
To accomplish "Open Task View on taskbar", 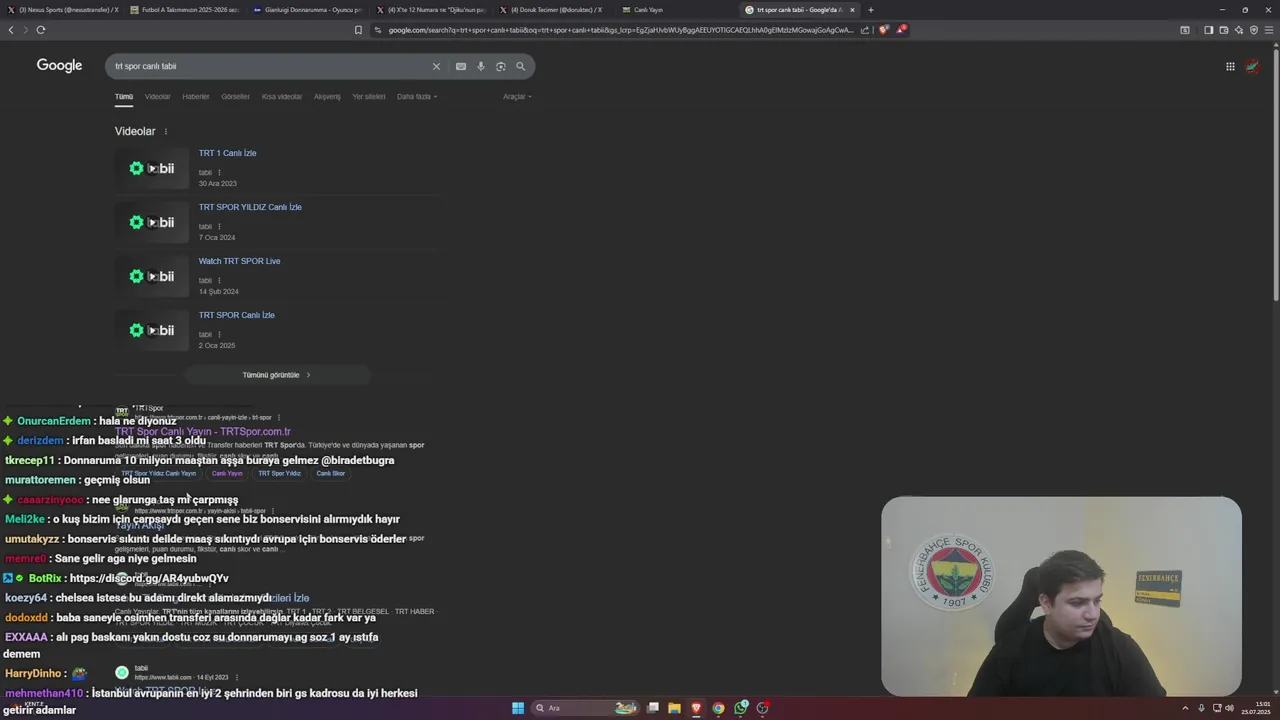I will (x=653, y=708).
